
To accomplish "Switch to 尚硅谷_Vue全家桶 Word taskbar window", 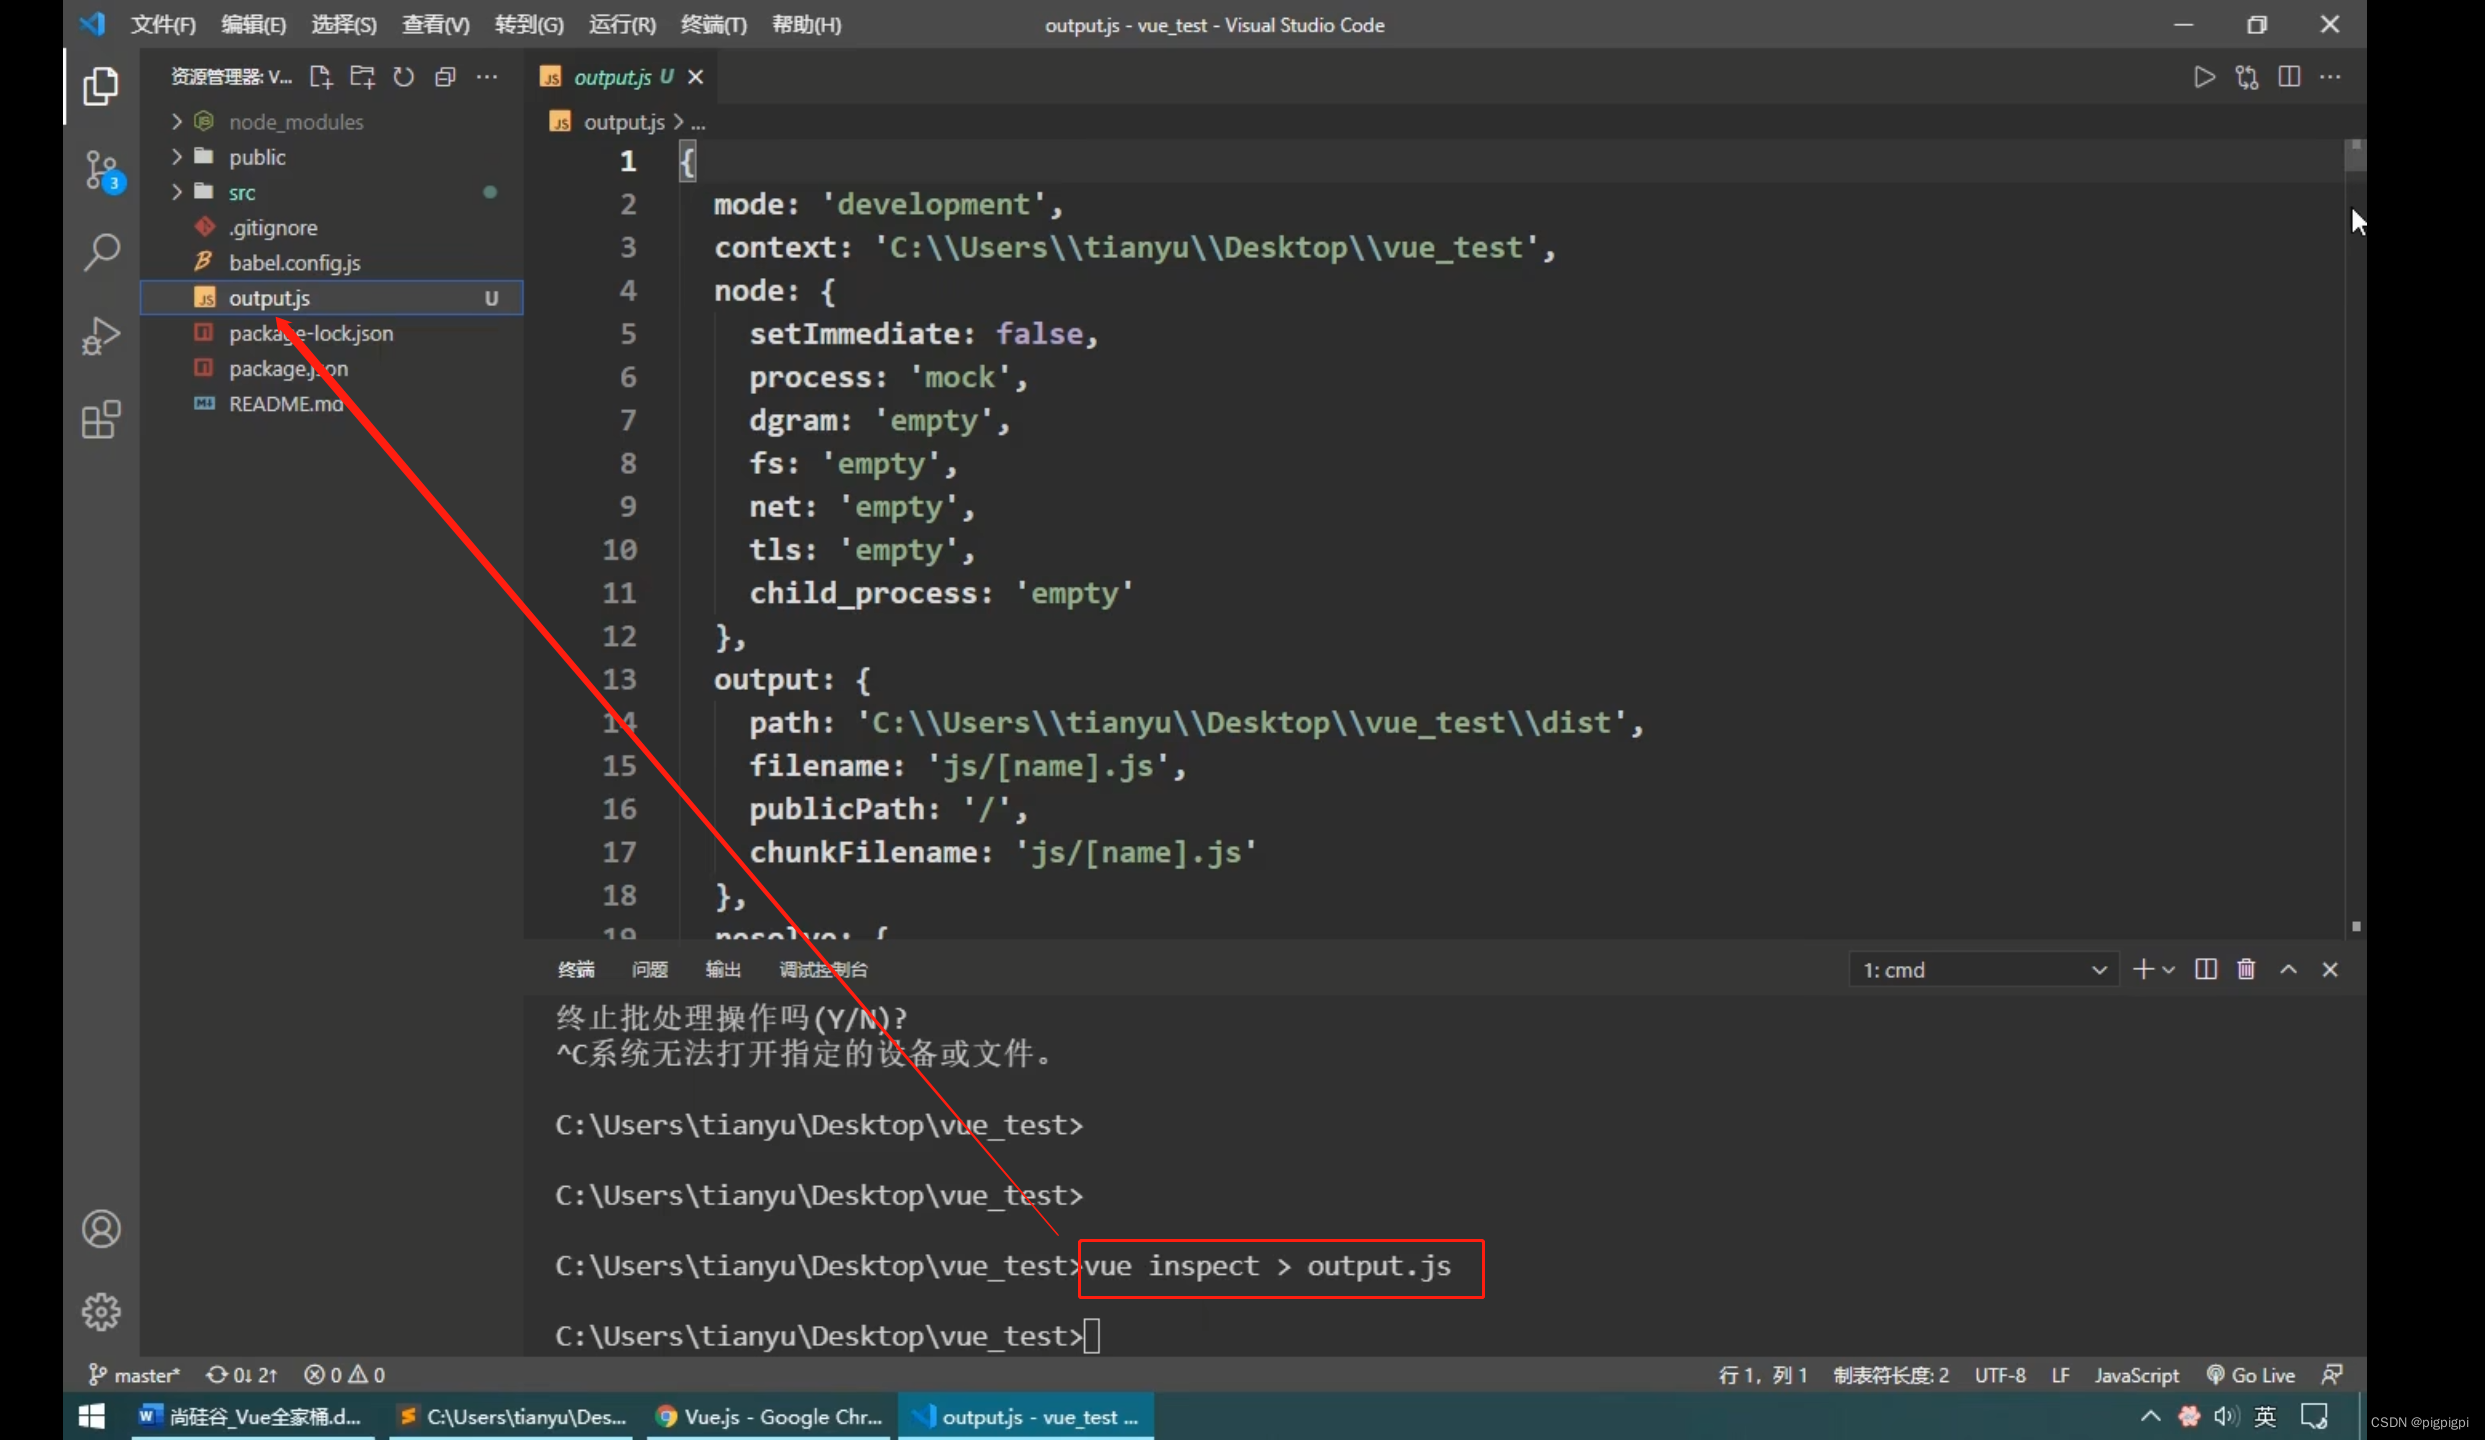I will point(252,1416).
